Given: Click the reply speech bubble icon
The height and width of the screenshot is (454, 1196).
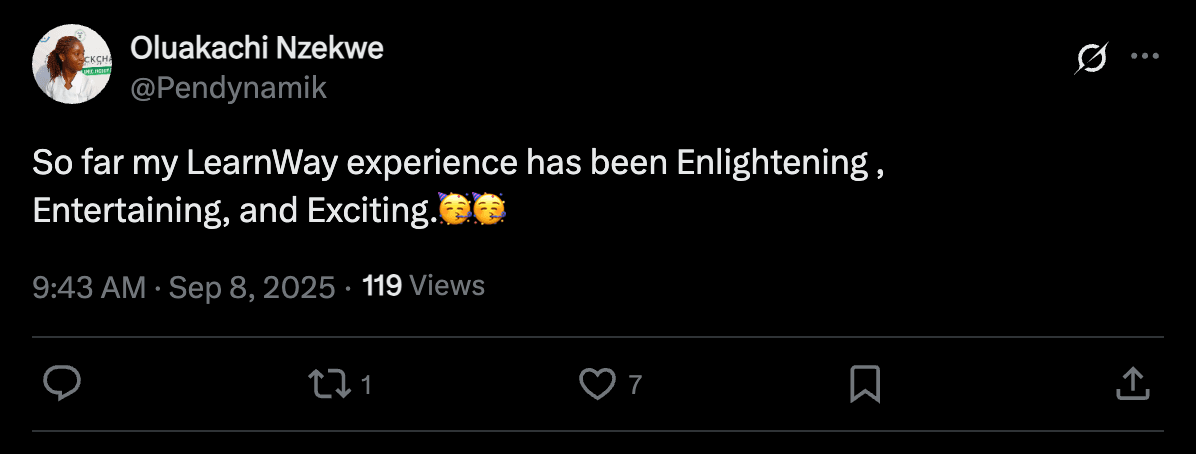Looking at the screenshot, I should coord(62,384).
